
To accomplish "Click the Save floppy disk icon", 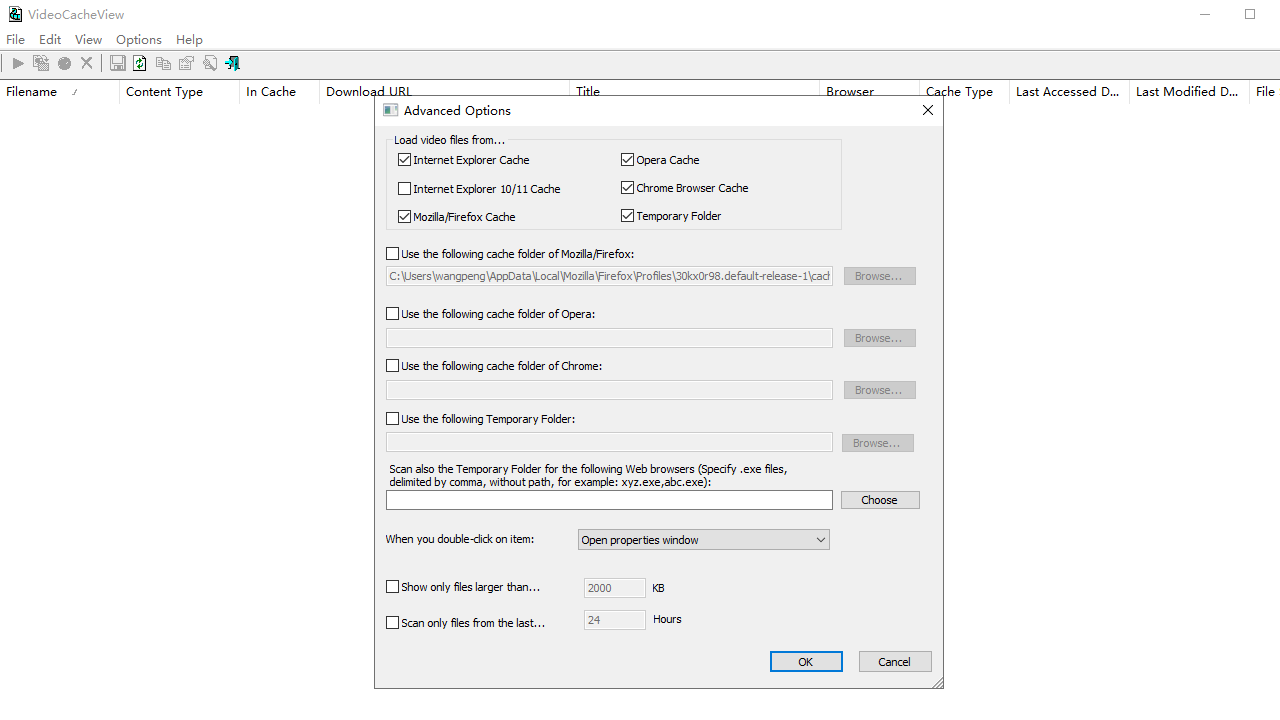I will [x=118, y=64].
